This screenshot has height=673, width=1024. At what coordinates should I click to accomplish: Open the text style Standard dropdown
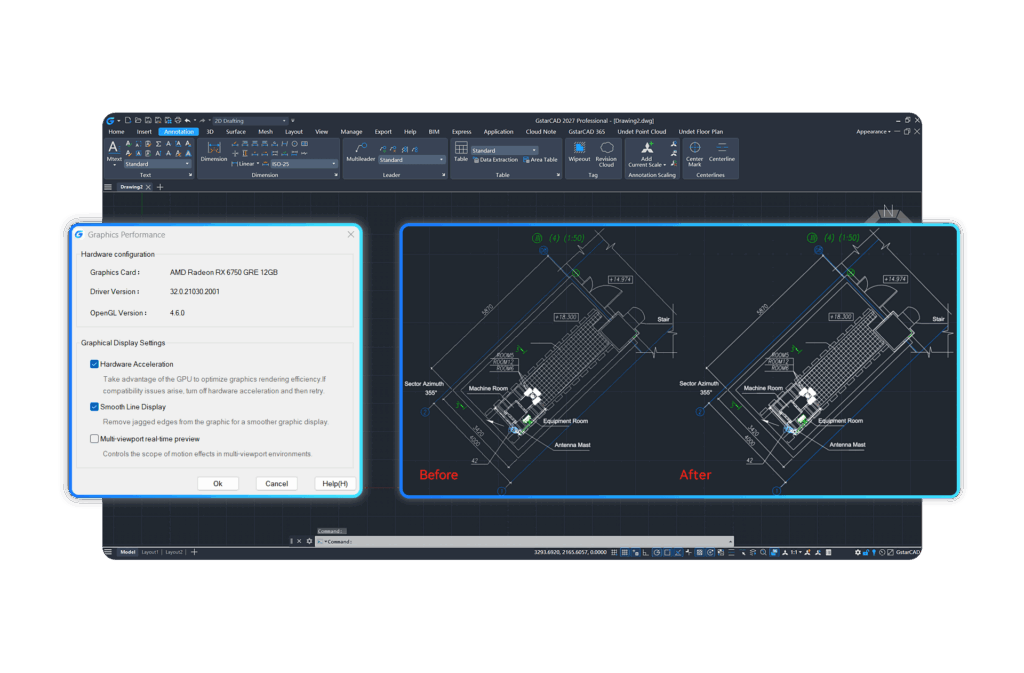pyautogui.click(x=157, y=164)
